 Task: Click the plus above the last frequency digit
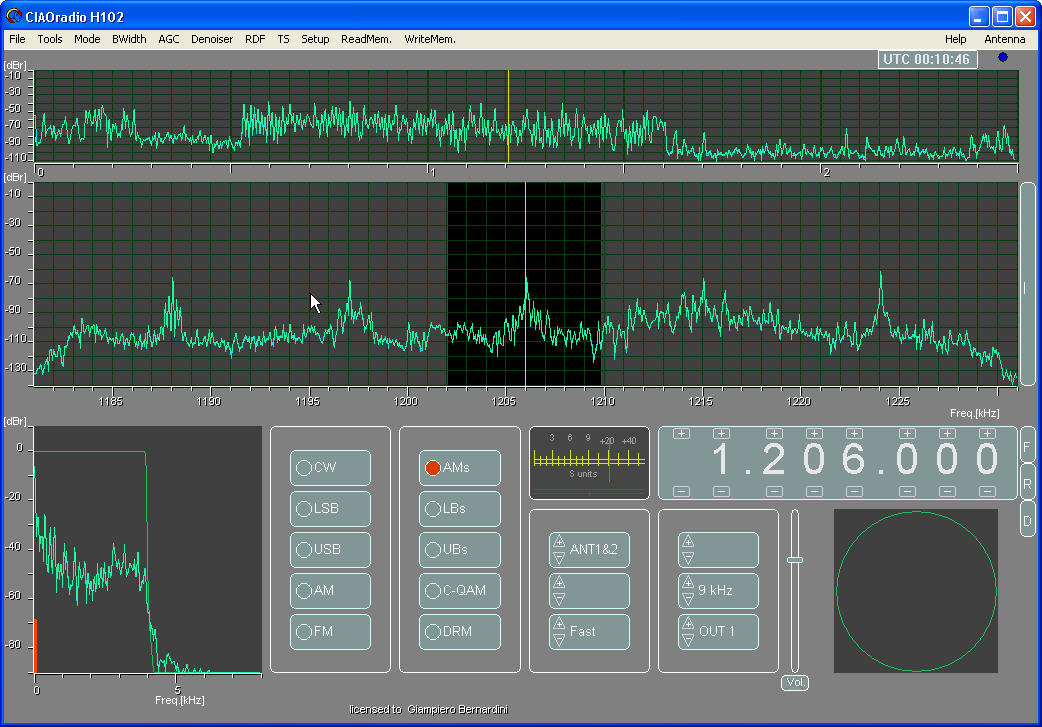pyautogui.click(x=988, y=434)
